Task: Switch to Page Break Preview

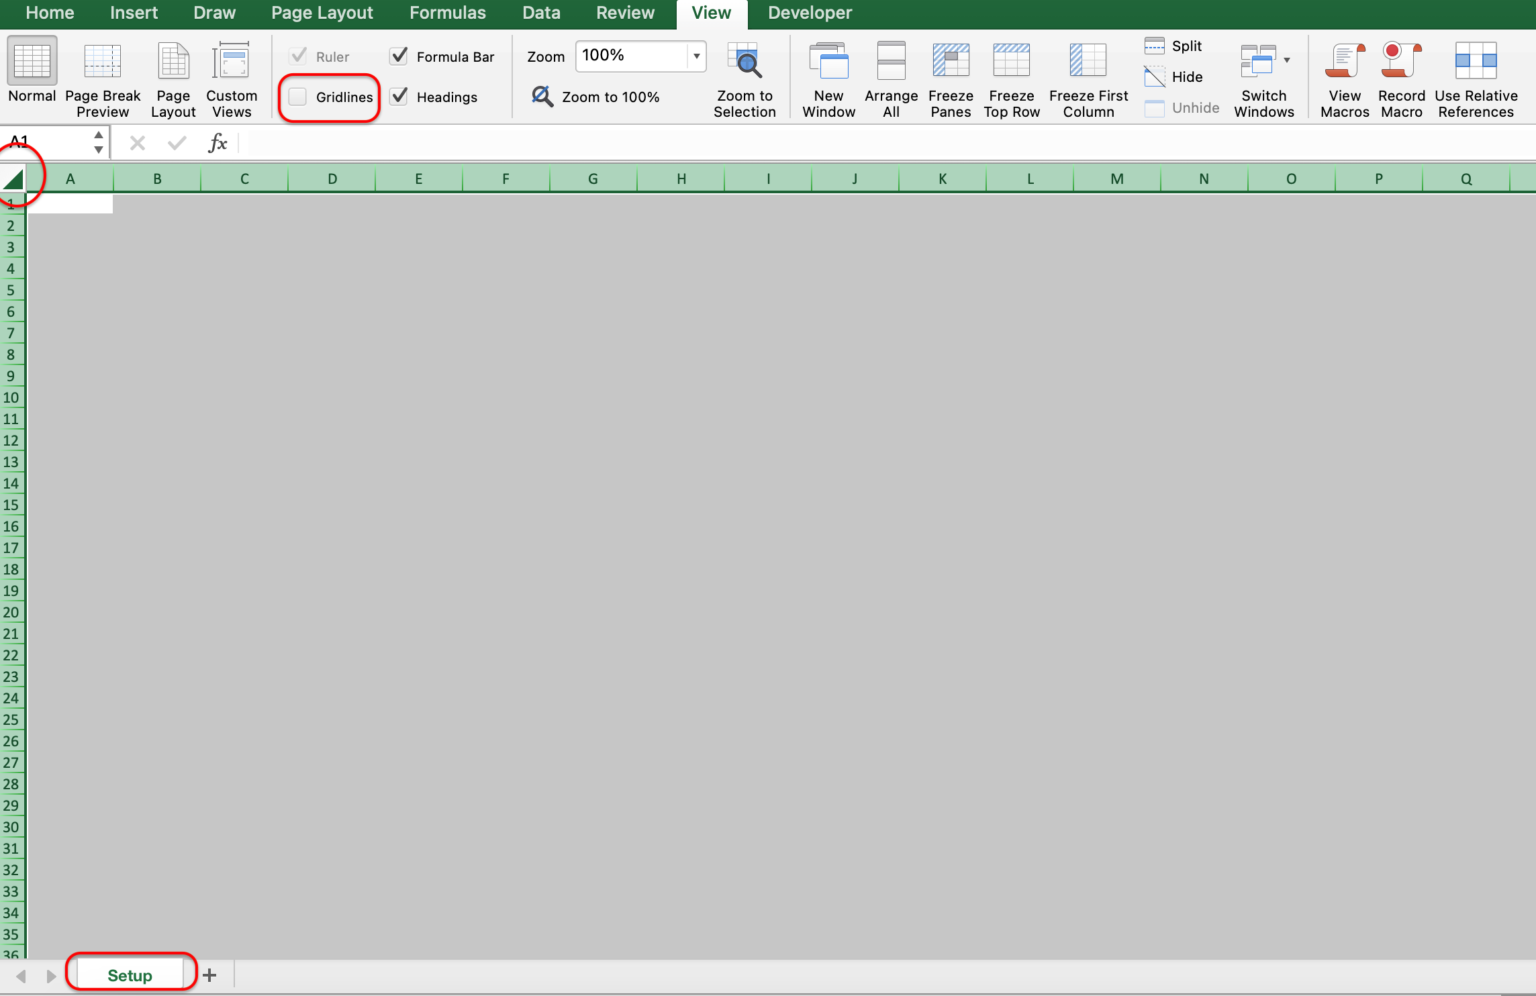Action: pyautogui.click(x=101, y=75)
